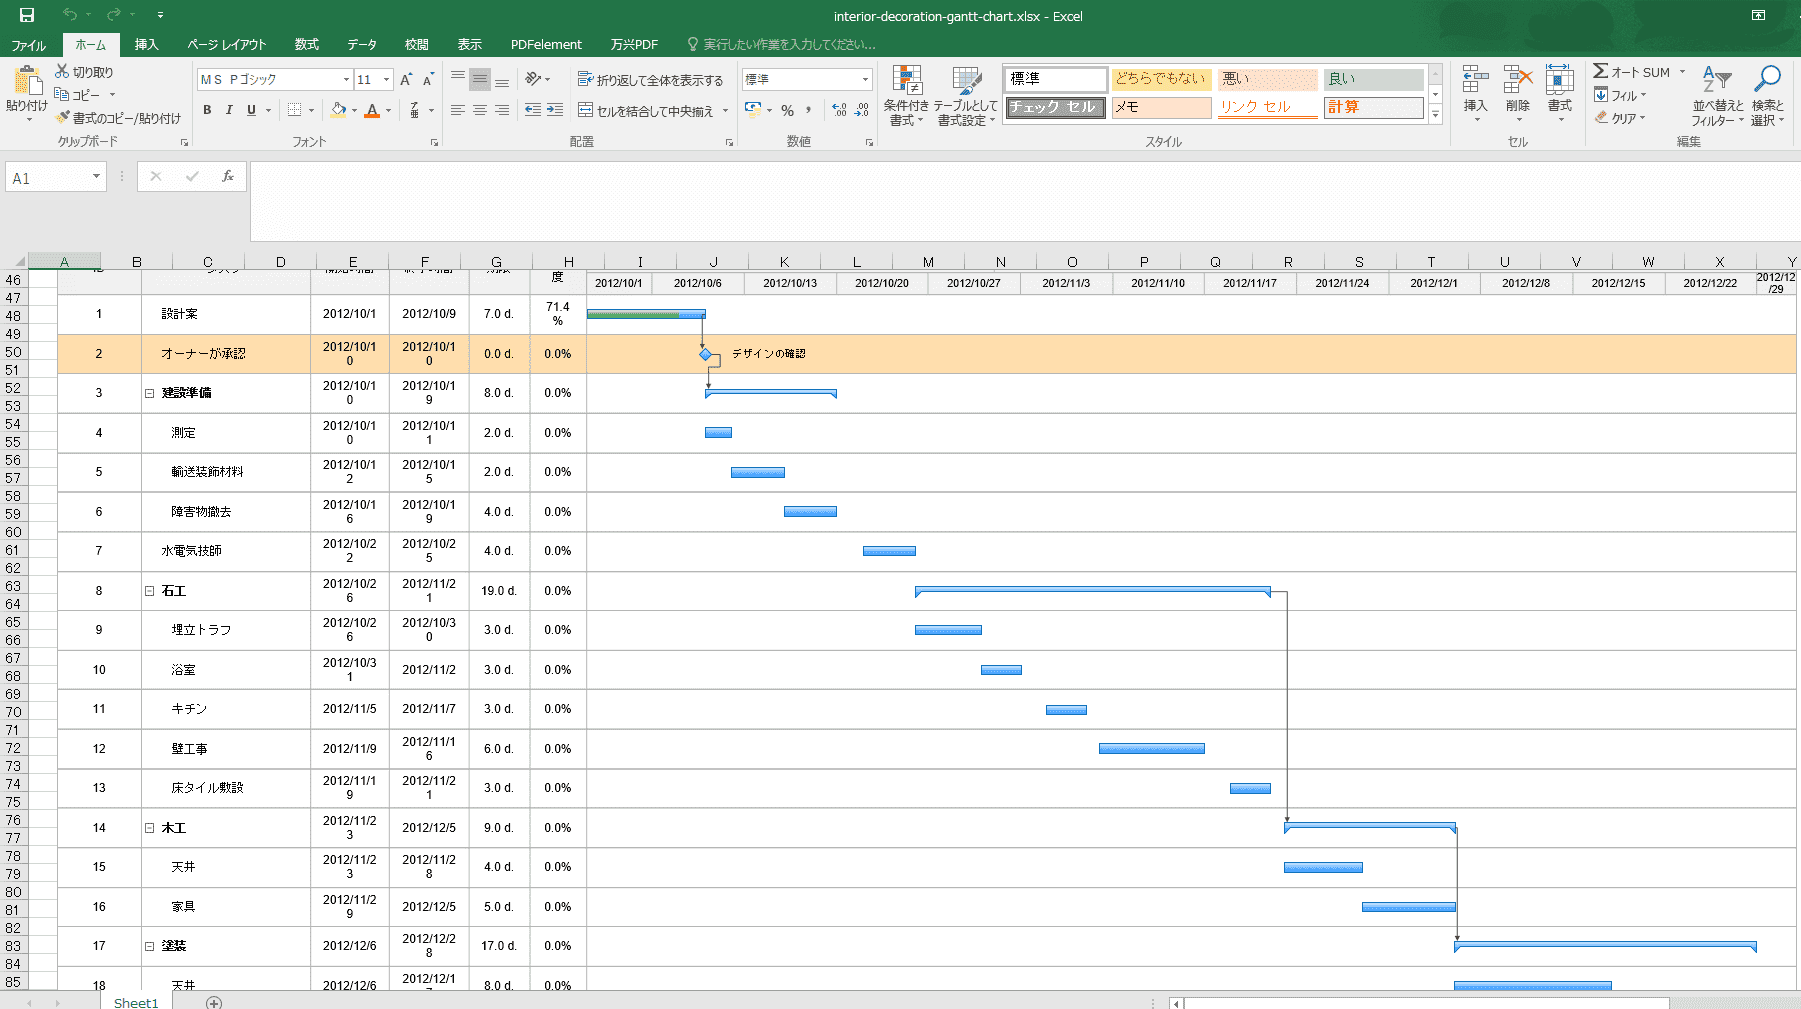Toggle Wrap Text for cells
This screenshot has width=1801, height=1009.
coord(650,80)
